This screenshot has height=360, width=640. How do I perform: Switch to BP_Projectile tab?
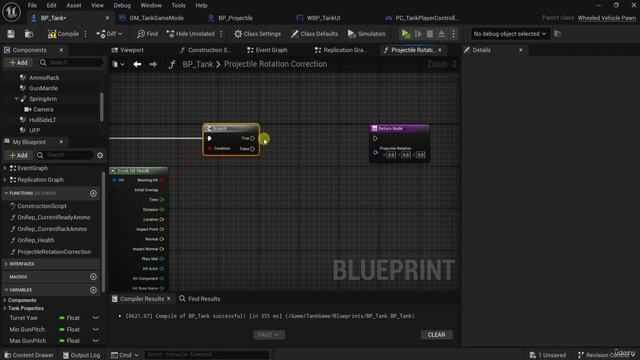click(235, 18)
